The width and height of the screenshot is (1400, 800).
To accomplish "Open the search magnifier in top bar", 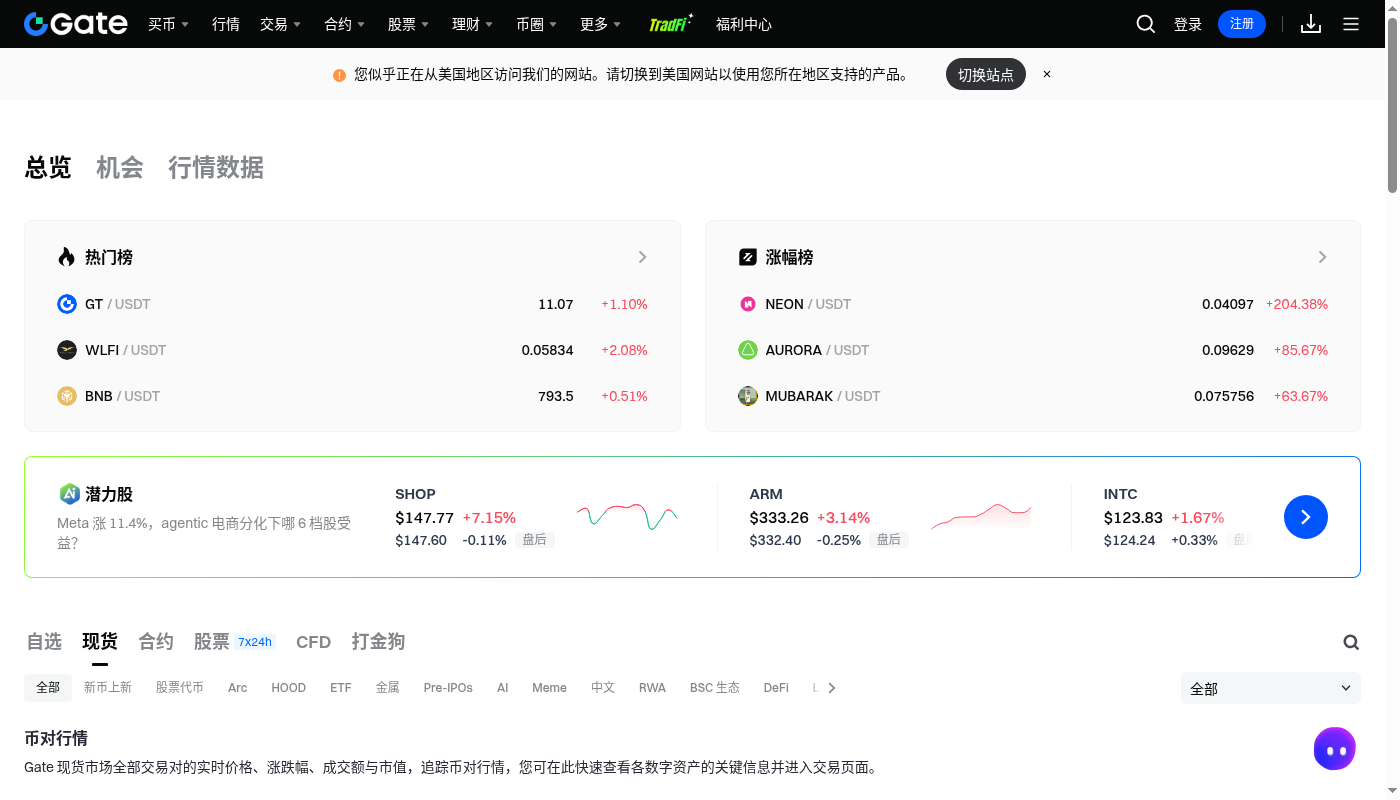I will pos(1146,24).
